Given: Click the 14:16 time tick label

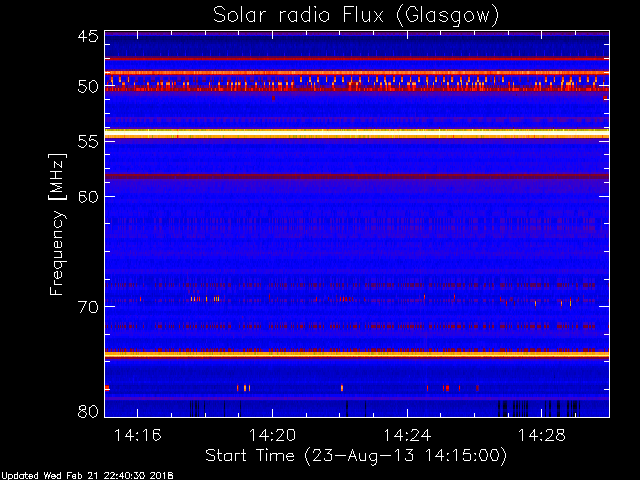Looking at the screenshot, I should click(x=138, y=435).
